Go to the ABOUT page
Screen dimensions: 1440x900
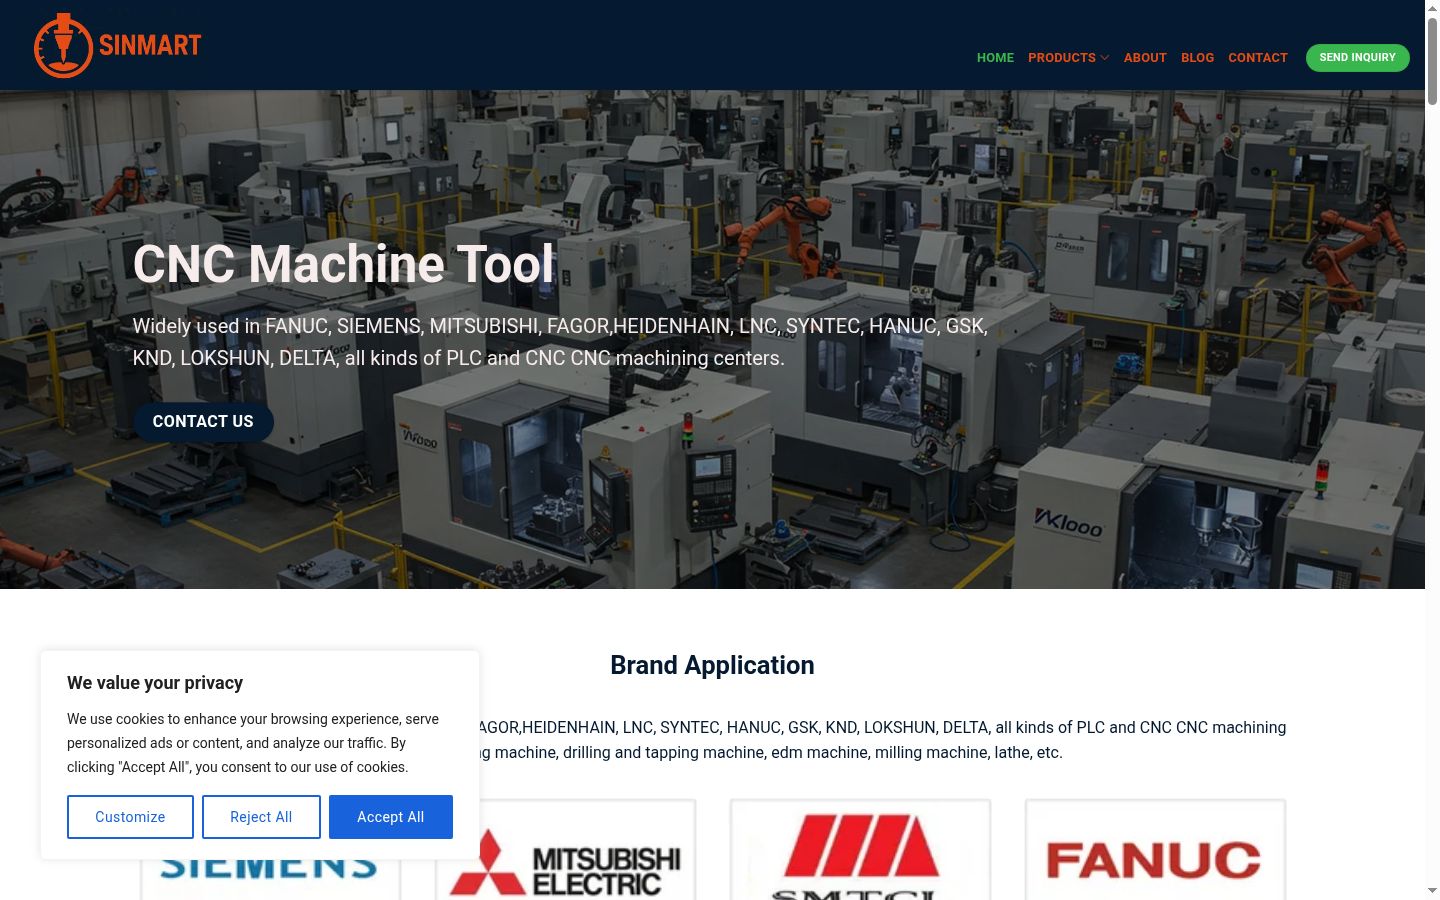point(1145,58)
